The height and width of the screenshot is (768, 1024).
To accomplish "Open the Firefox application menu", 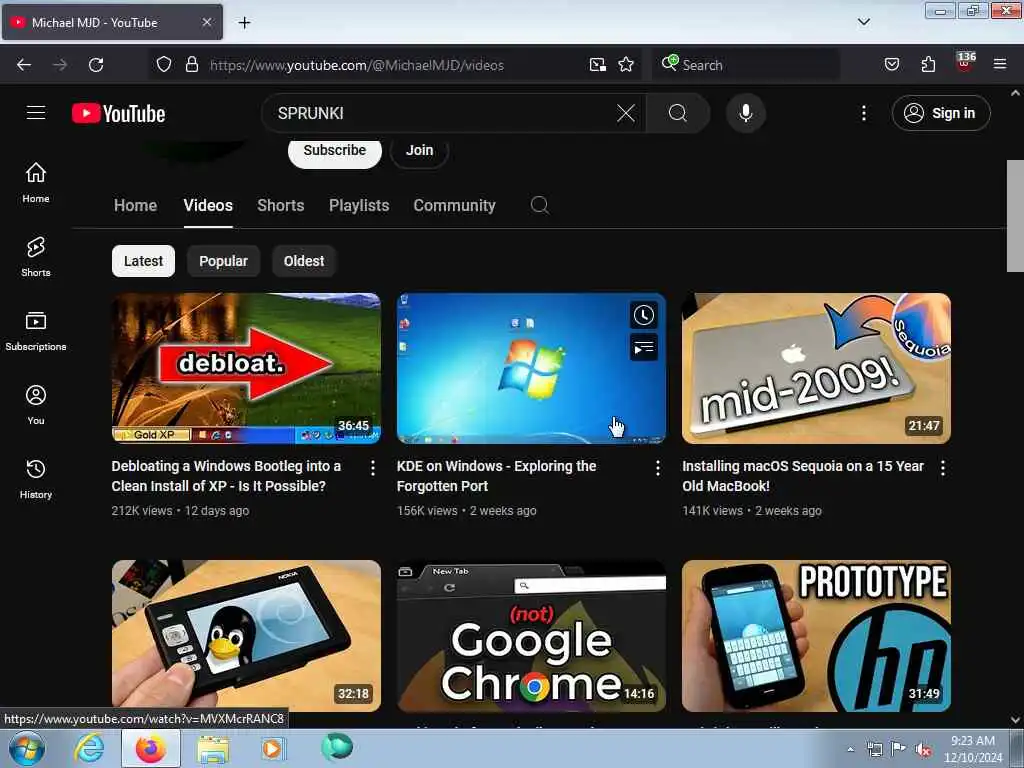I will pyautogui.click(x=1000, y=65).
